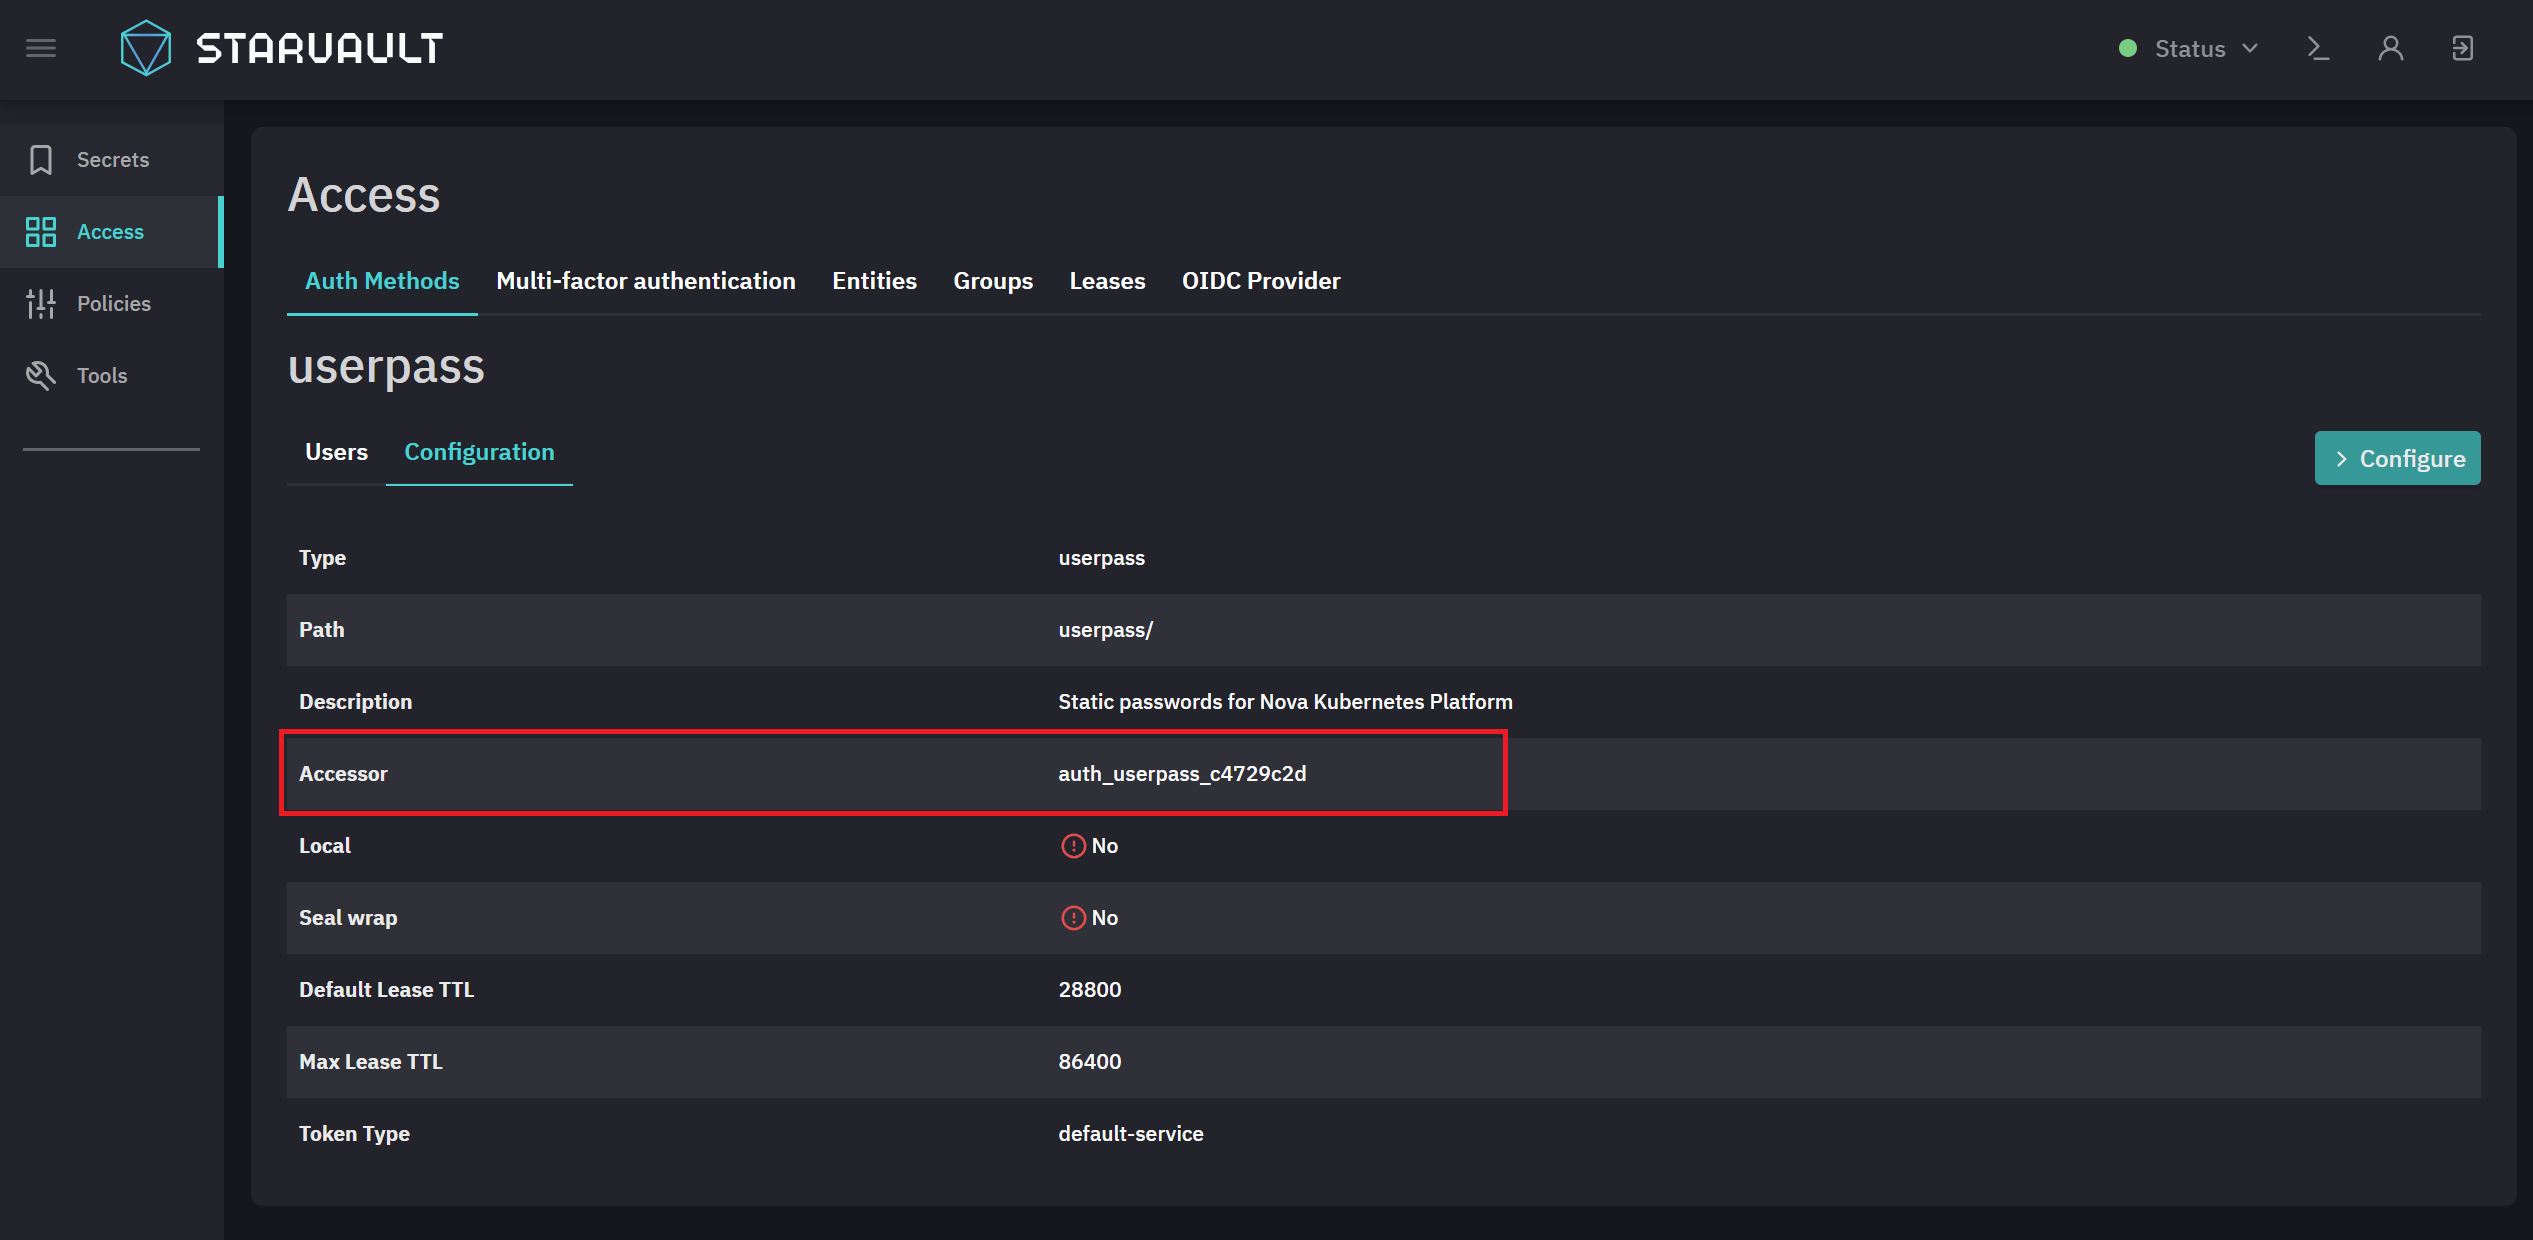This screenshot has width=2533, height=1240.
Task: Click the Seal wrap warning icon
Action: pos(1073,918)
